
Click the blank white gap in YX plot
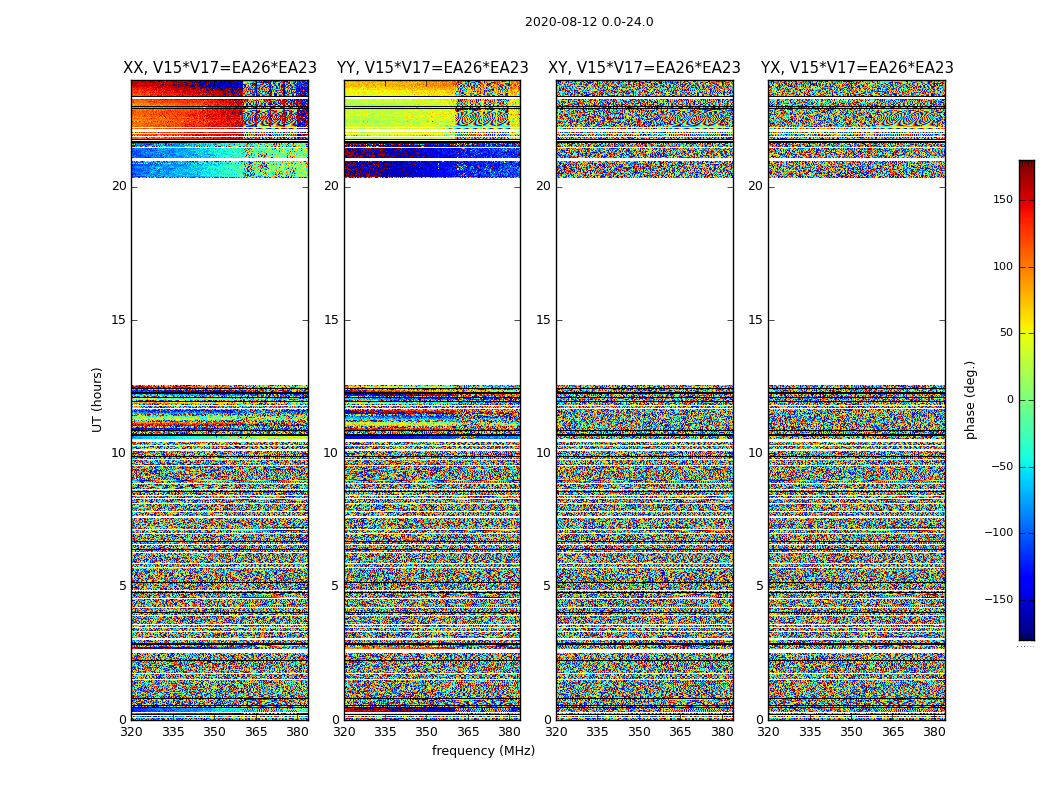coord(856,281)
